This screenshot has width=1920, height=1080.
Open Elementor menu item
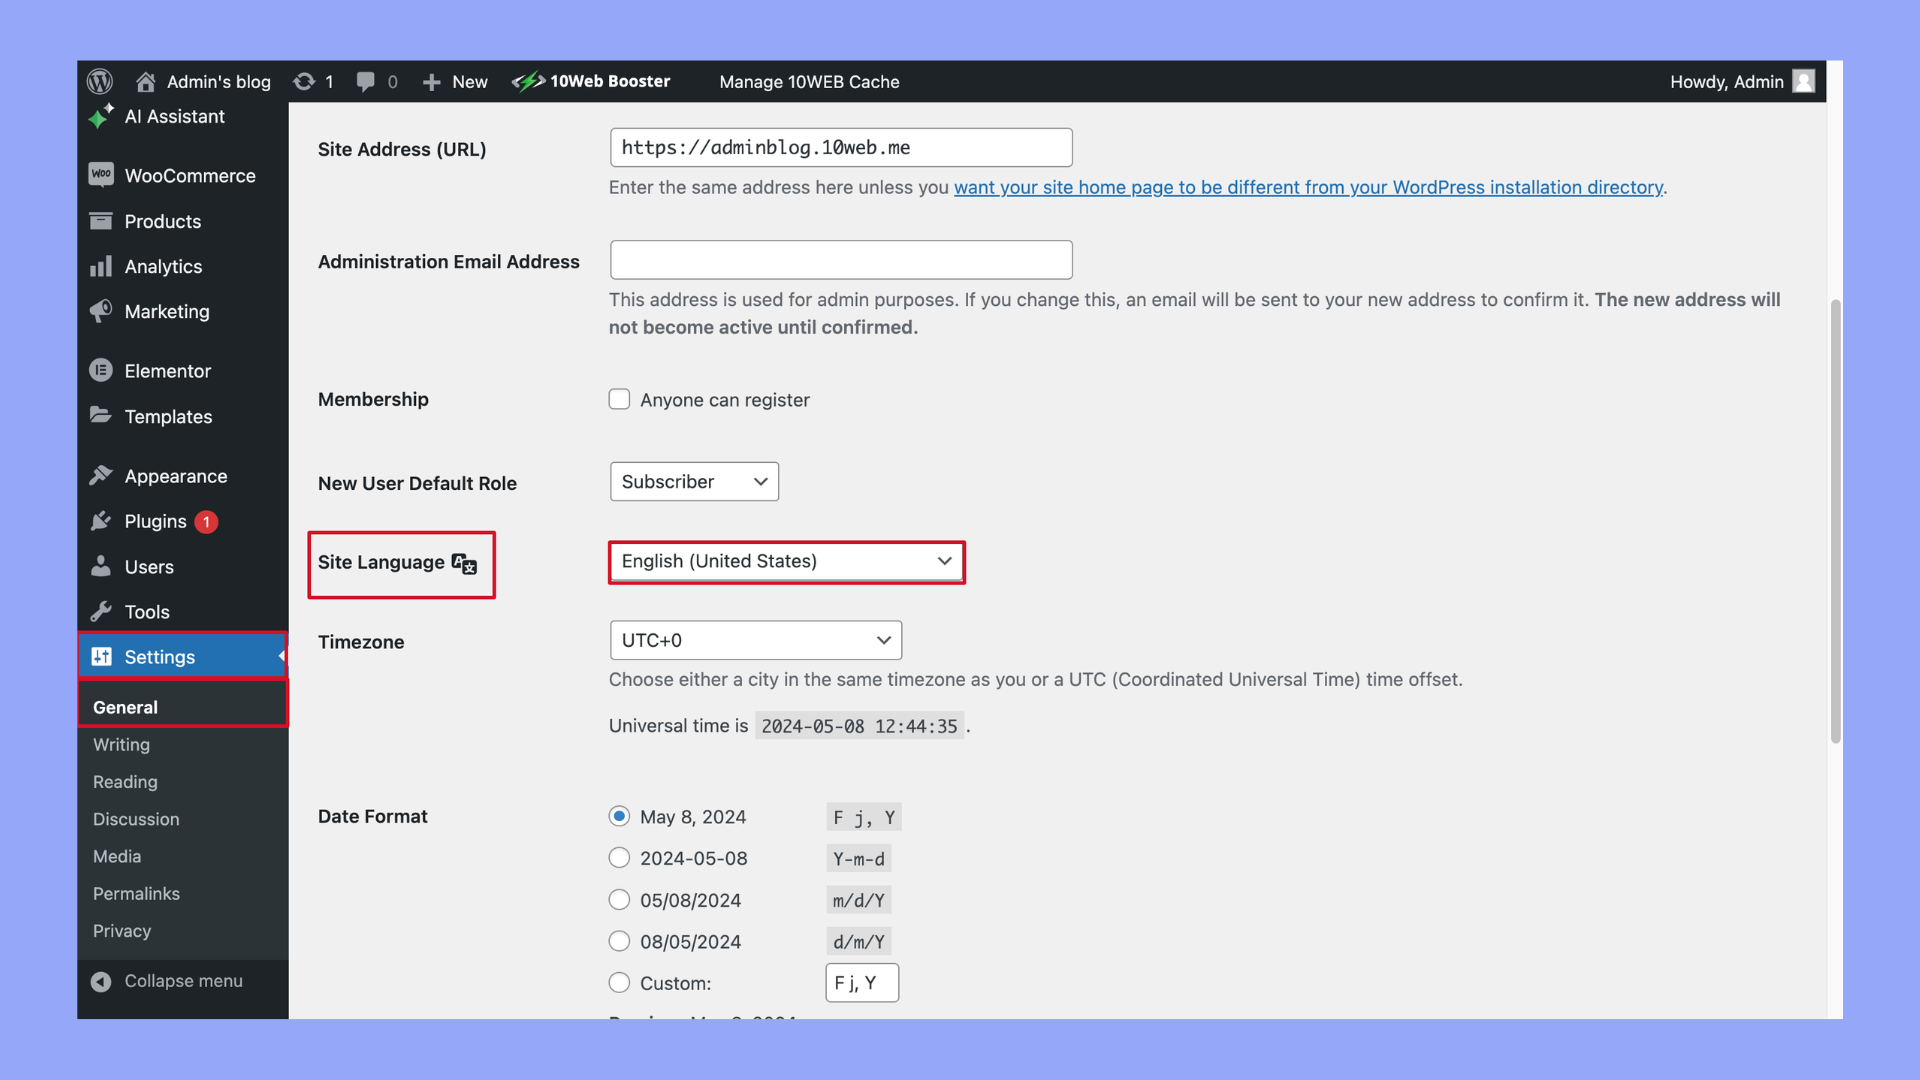click(x=167, y=371)
